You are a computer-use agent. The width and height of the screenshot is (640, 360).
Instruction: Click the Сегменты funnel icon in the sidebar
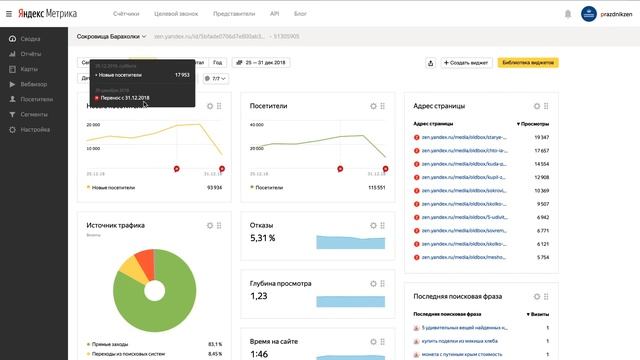point(12,114)
